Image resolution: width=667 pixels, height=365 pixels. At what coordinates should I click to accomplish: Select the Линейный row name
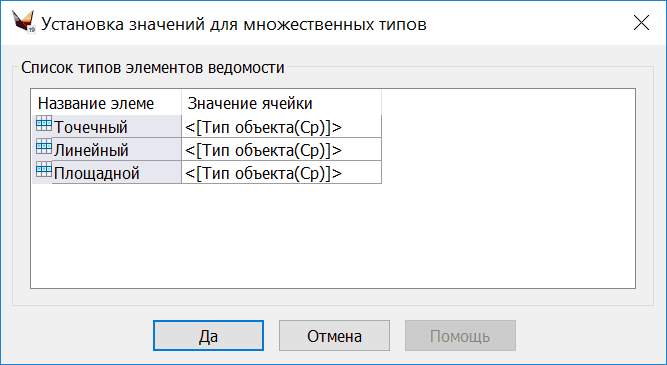[91, 150]
